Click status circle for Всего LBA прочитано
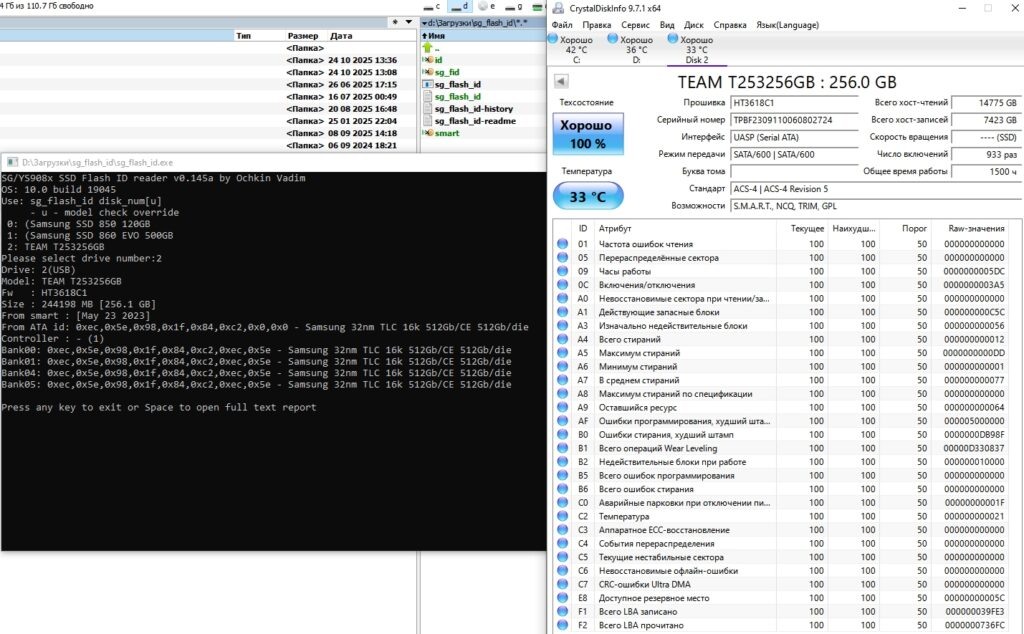 pyautogui.click(x=562, y=625)
